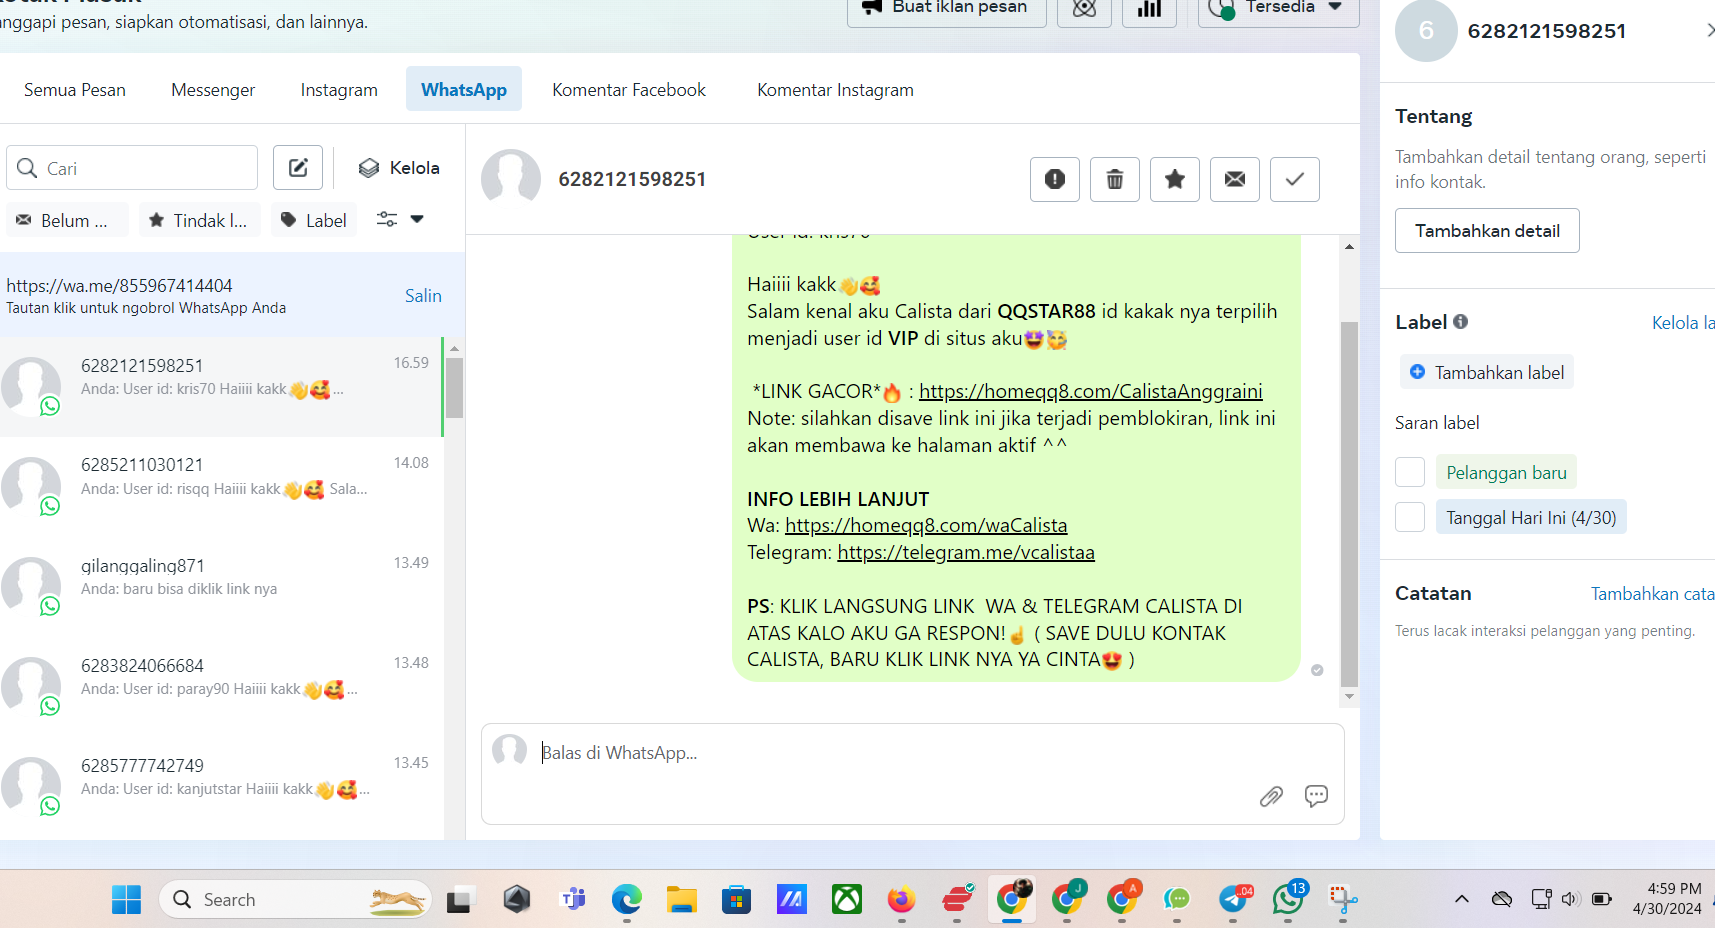The height and width of the screenshot is (928, 1715).
Task: Open Komentar Instagram tab
Action: [835, 90]
